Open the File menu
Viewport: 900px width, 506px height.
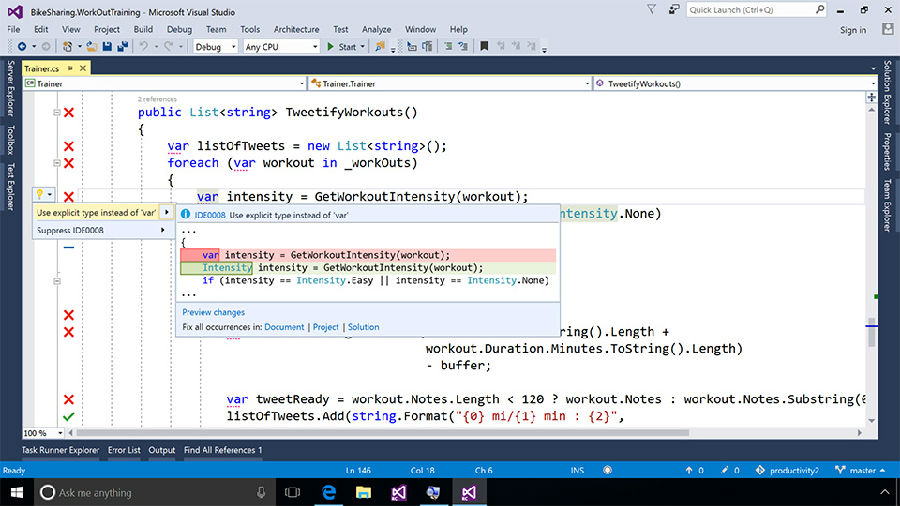coord(14,29)
